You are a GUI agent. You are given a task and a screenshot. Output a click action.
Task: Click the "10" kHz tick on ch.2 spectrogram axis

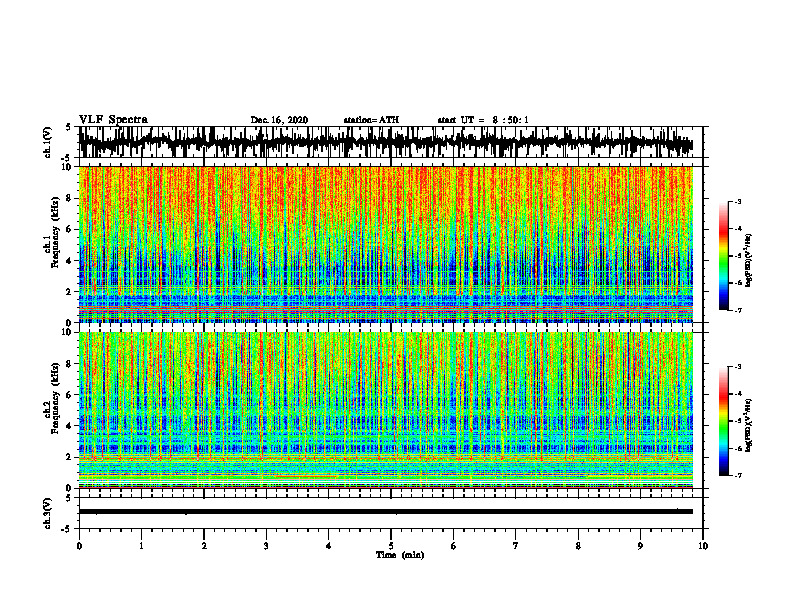point(68,332)
